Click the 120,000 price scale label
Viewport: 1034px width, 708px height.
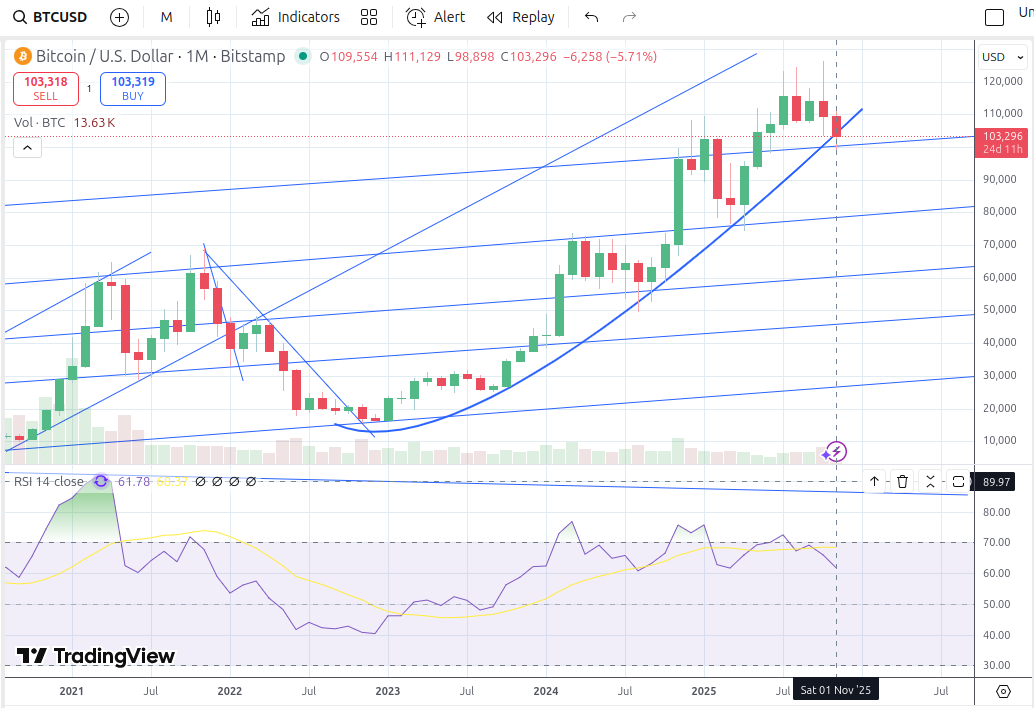tap(1003, 81)
